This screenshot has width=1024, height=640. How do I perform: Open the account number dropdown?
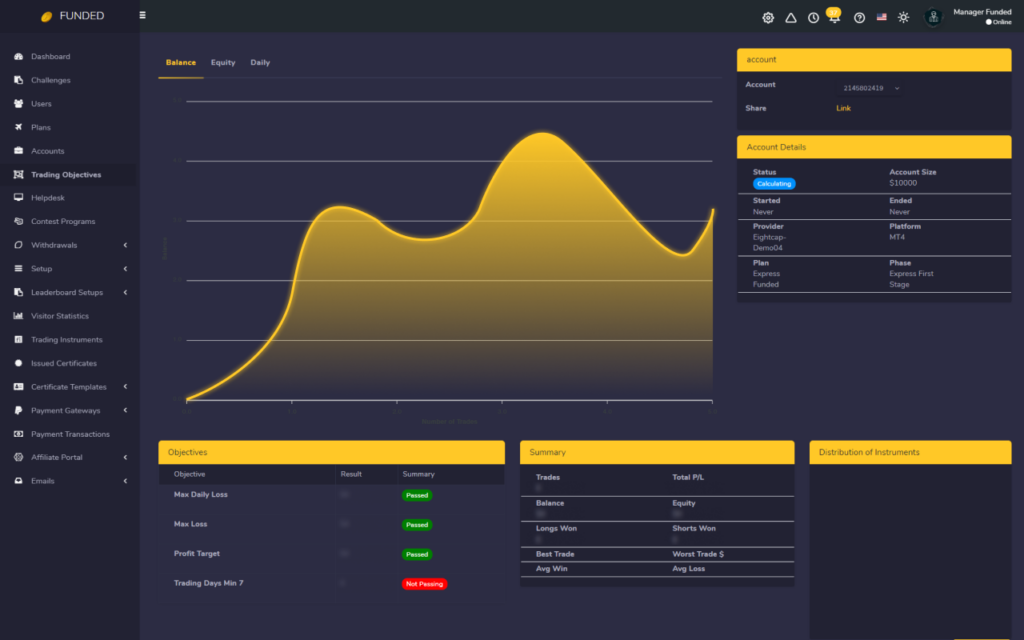870,88
